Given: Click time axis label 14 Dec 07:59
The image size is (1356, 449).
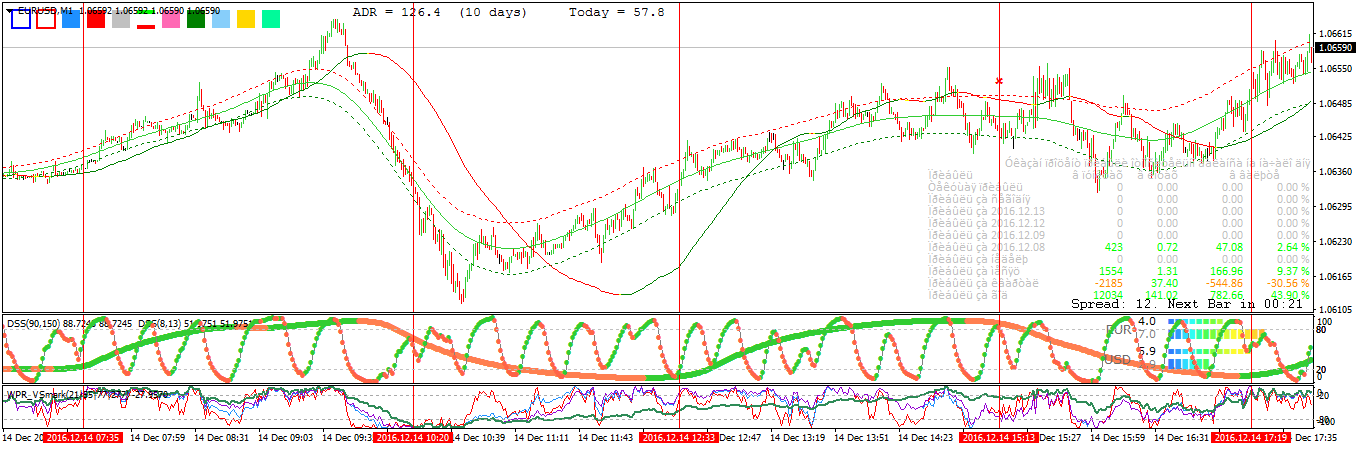Looking at the screenshot, I should click(157, 438).
